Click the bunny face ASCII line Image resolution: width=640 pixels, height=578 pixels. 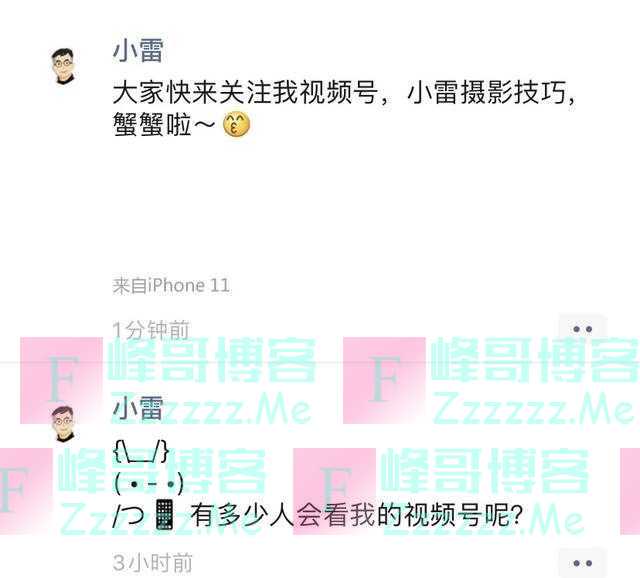pyautogui.click(x=149, y=484)
